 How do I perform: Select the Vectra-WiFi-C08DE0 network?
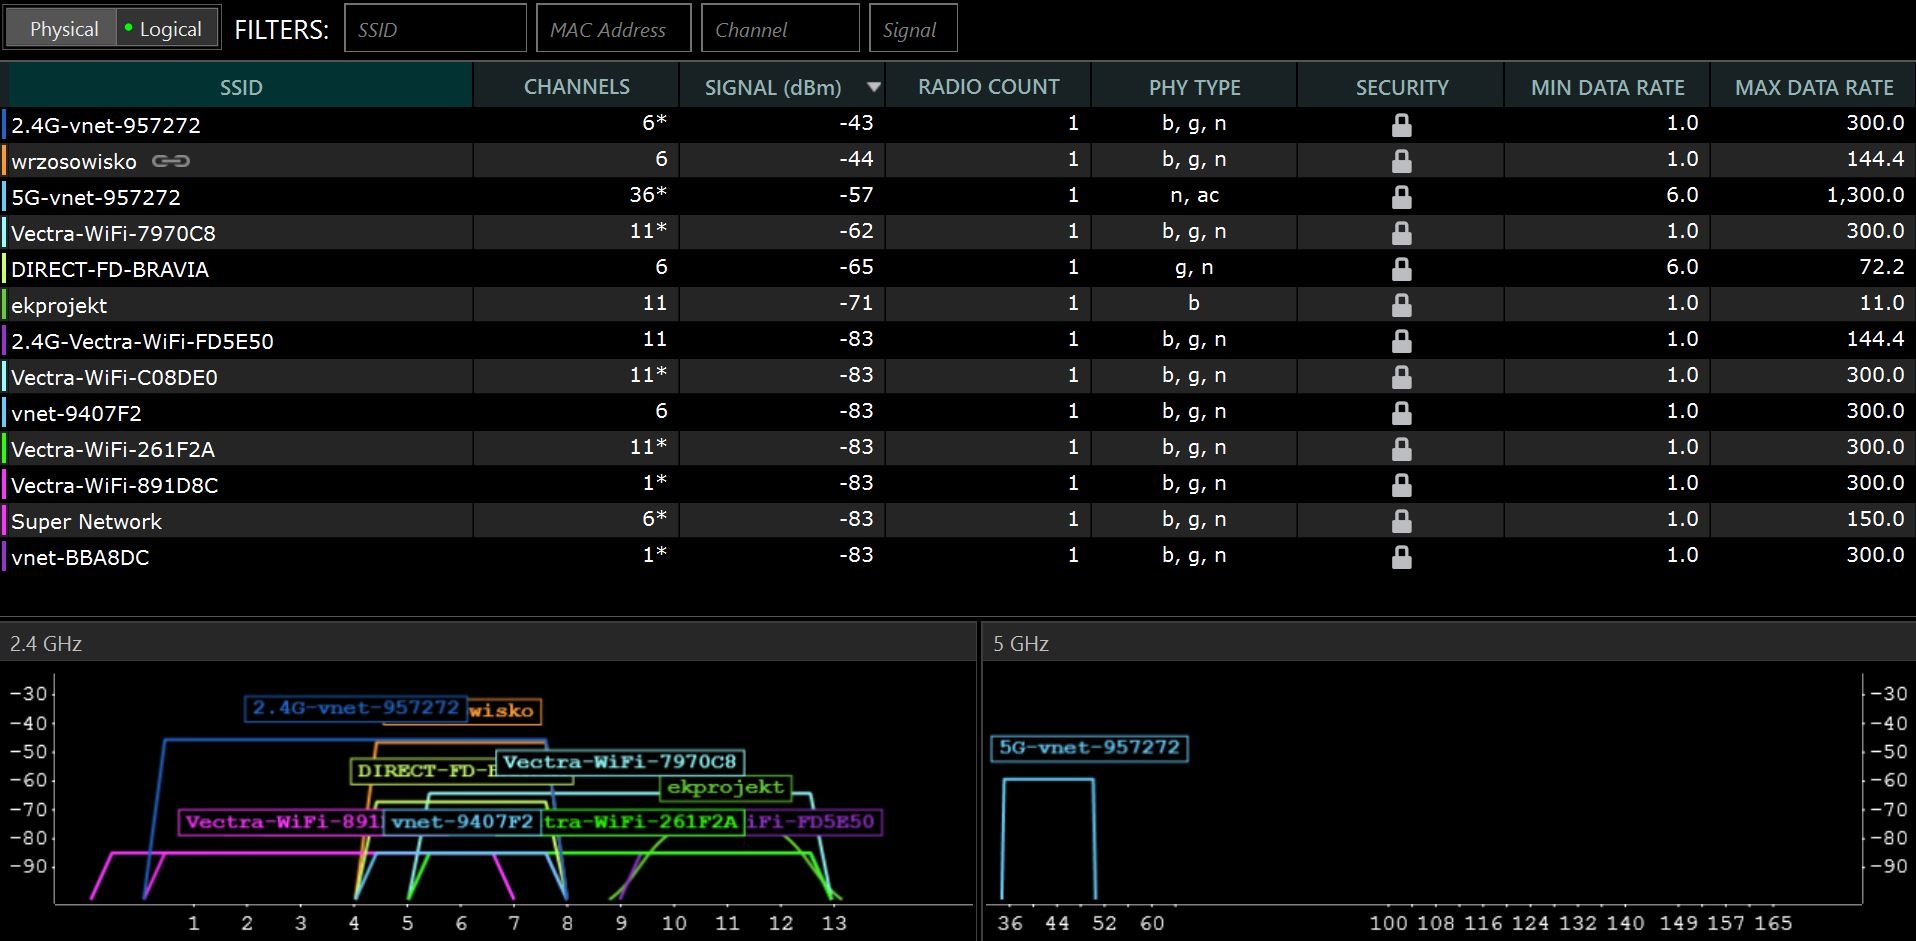click(958, 376)
